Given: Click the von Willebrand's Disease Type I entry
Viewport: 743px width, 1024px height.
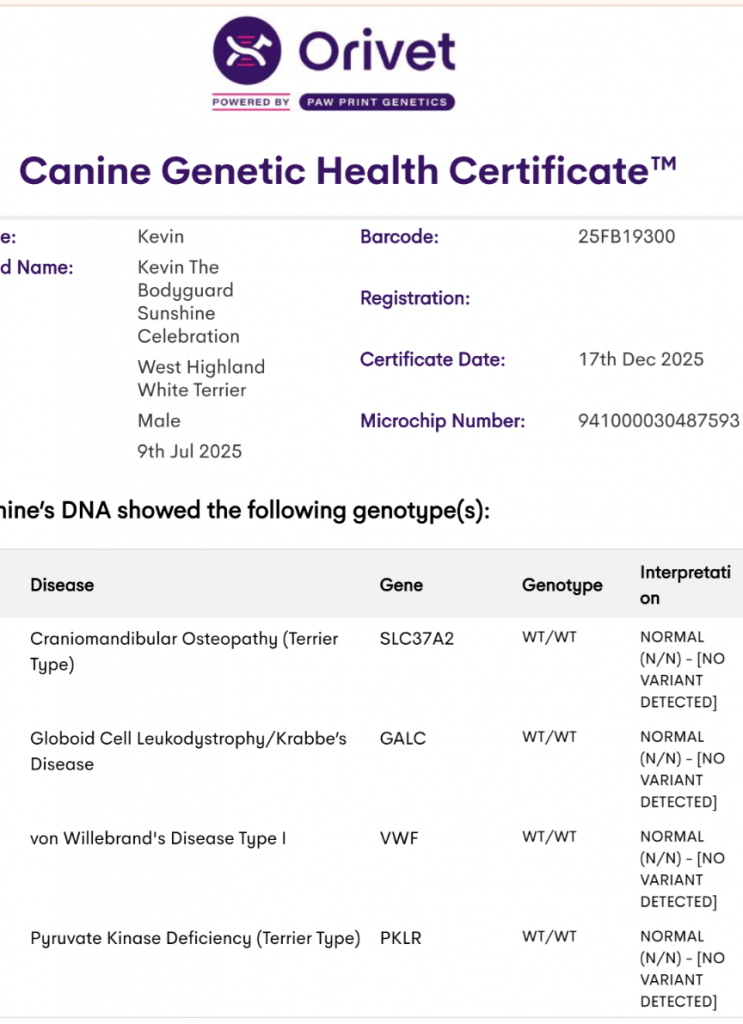Looking at the screenshot, I should (x=158, y=838).
